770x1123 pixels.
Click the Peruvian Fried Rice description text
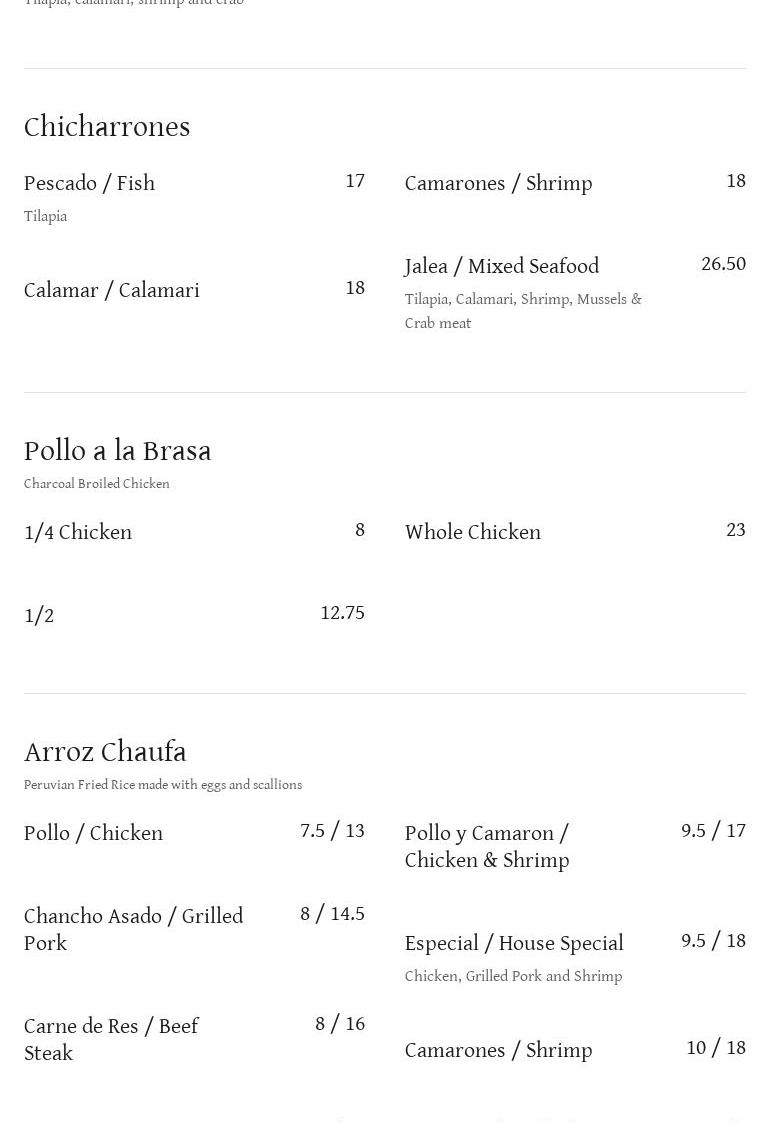pos(163,785)
